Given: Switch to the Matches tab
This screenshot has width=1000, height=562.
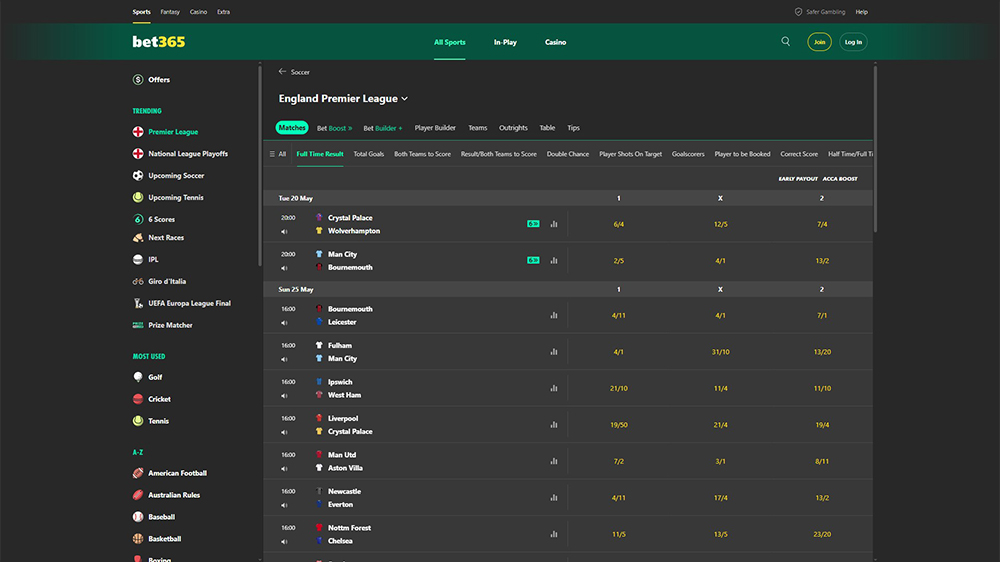Looking at the screenshot, I should point(292,128).
